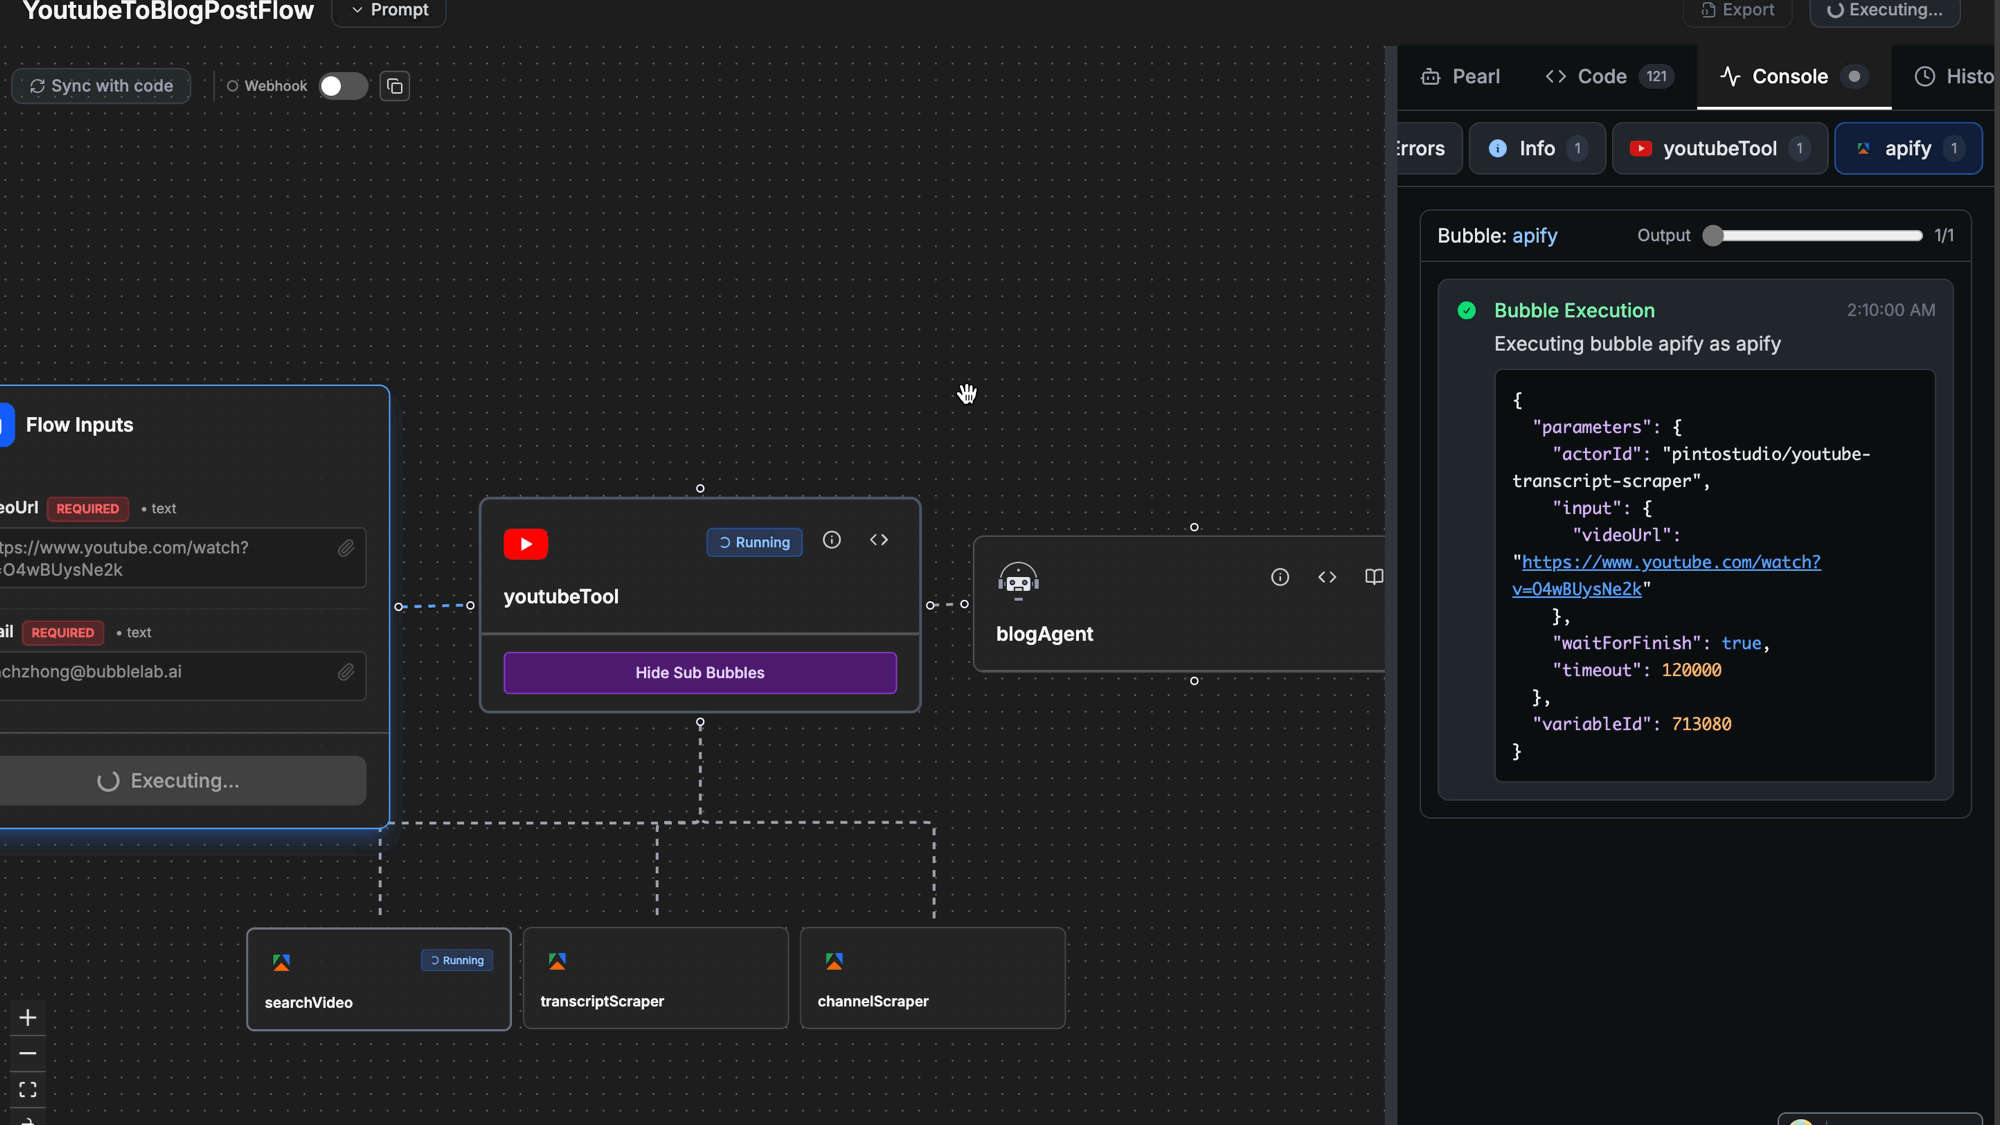The height and width of the screenshot is (1125, 2000).
Task: Click attachment paperclip in video URL field
Action: (346, 549)
